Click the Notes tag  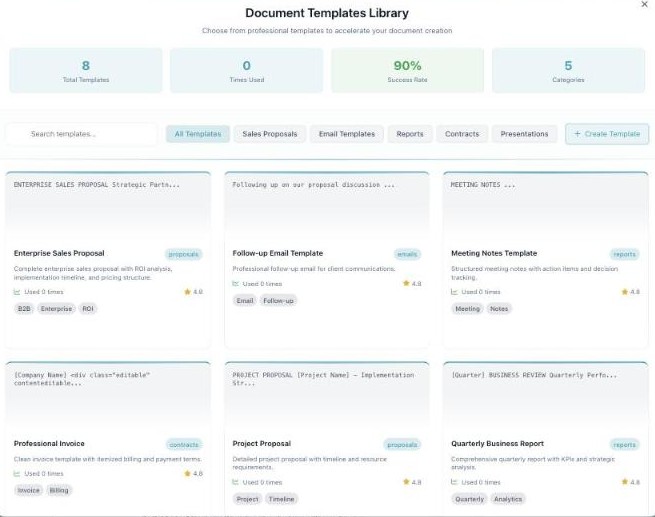pyautogui.click(x=499, y=309)
